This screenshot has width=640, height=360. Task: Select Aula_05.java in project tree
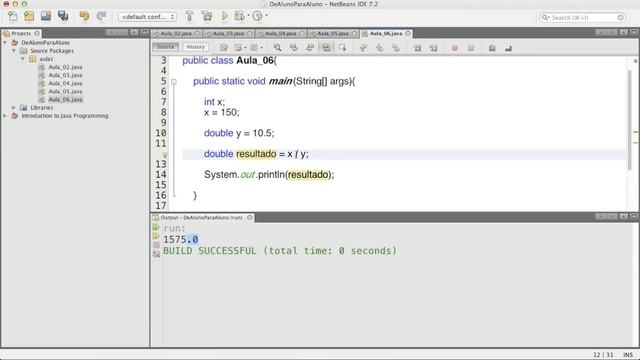pyautogui.click(x=65, y=91)
